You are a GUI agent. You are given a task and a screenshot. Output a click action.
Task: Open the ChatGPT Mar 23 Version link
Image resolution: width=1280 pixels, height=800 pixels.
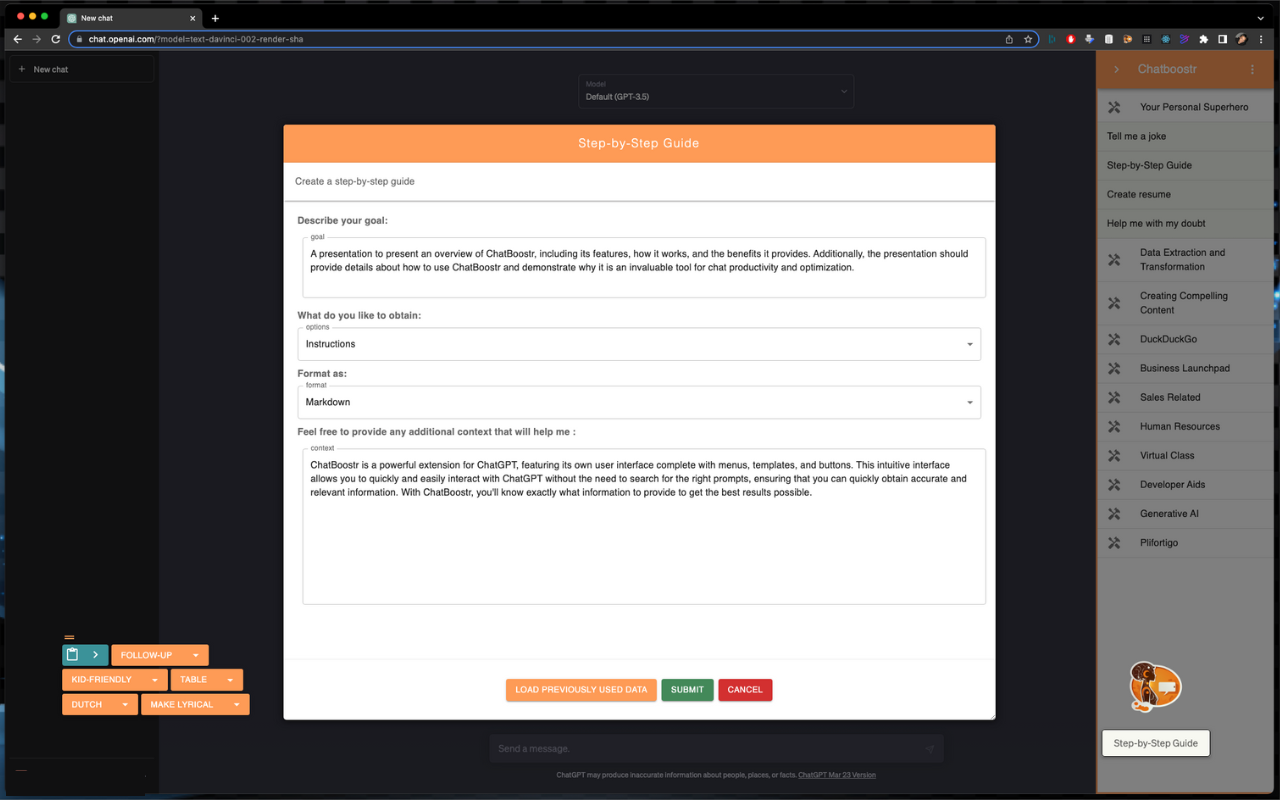click(837, 775)
